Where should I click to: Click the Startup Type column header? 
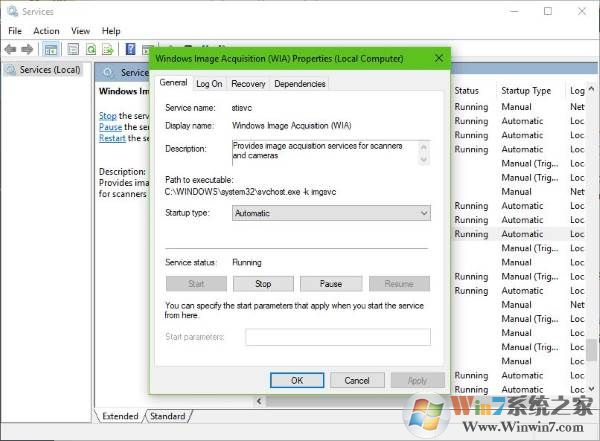(526, 91)
